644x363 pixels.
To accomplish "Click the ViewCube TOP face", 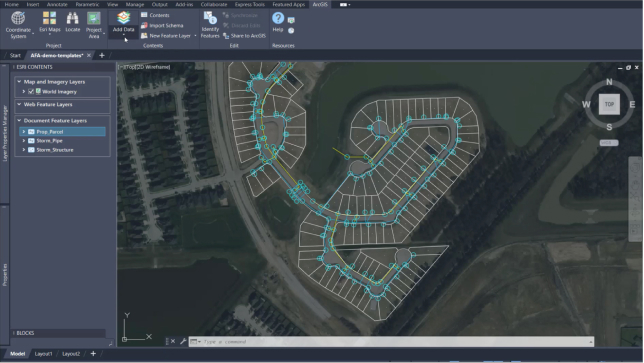I will coord(609,104).
